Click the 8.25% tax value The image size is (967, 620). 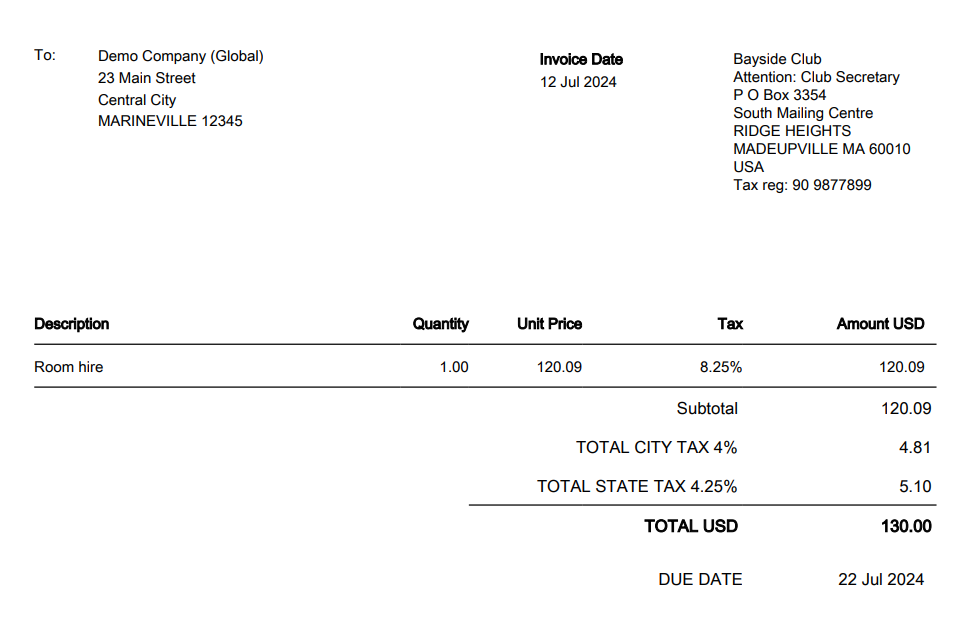pyautogui.click(x=720, y=367)
